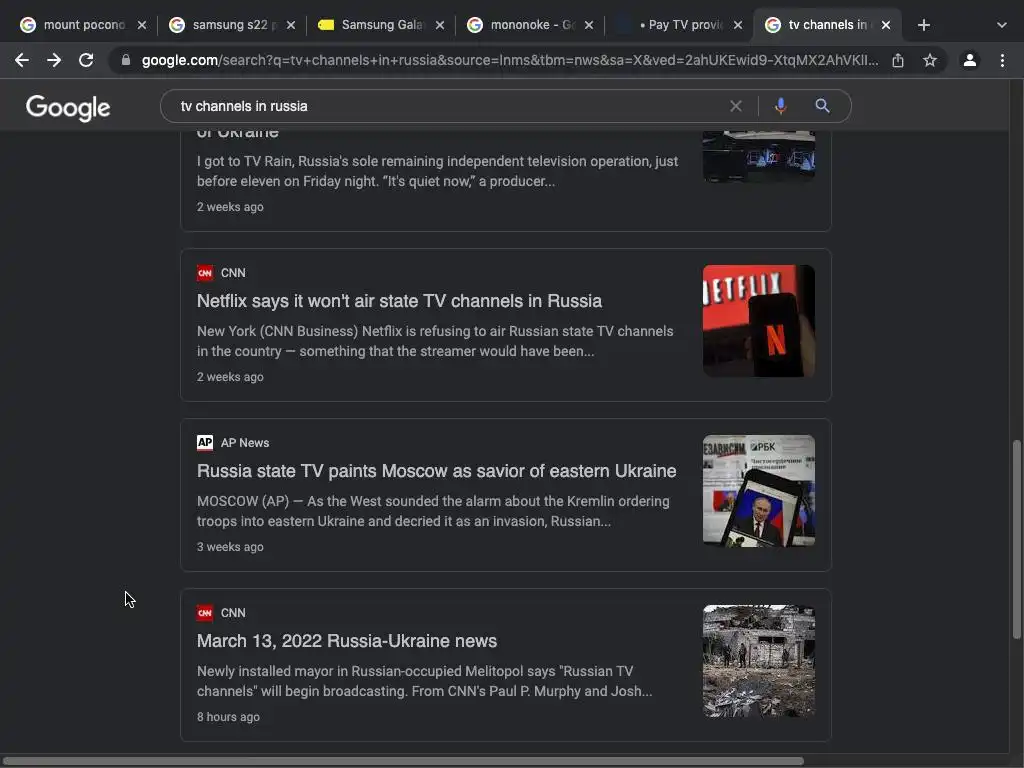Viewport: 1024px width, 768px height.
Task: Open the TV Rain studio article thumbnail
Action: [759, 157]
